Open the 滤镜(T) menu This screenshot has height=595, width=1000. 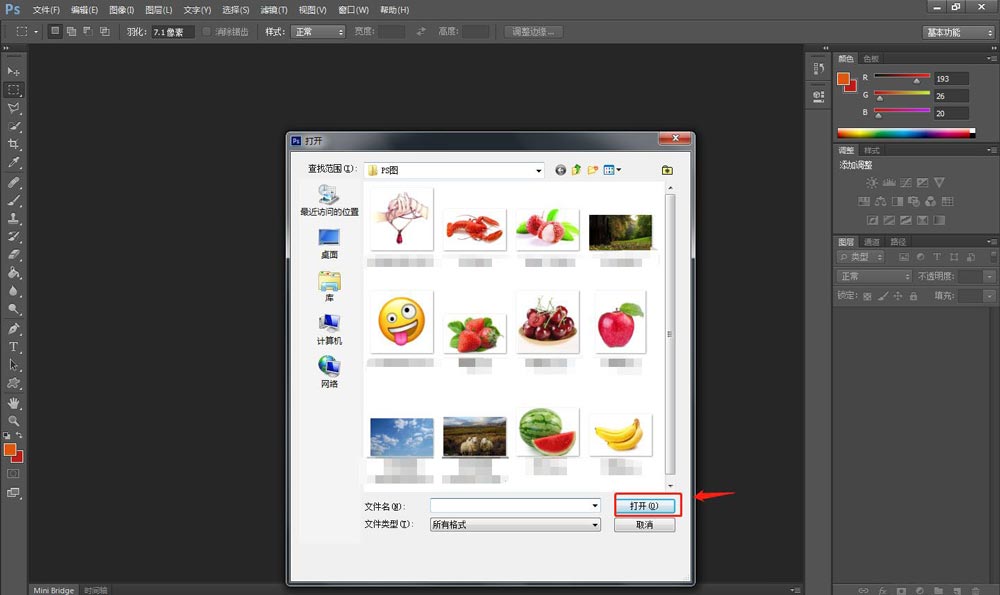pos(274,10)
